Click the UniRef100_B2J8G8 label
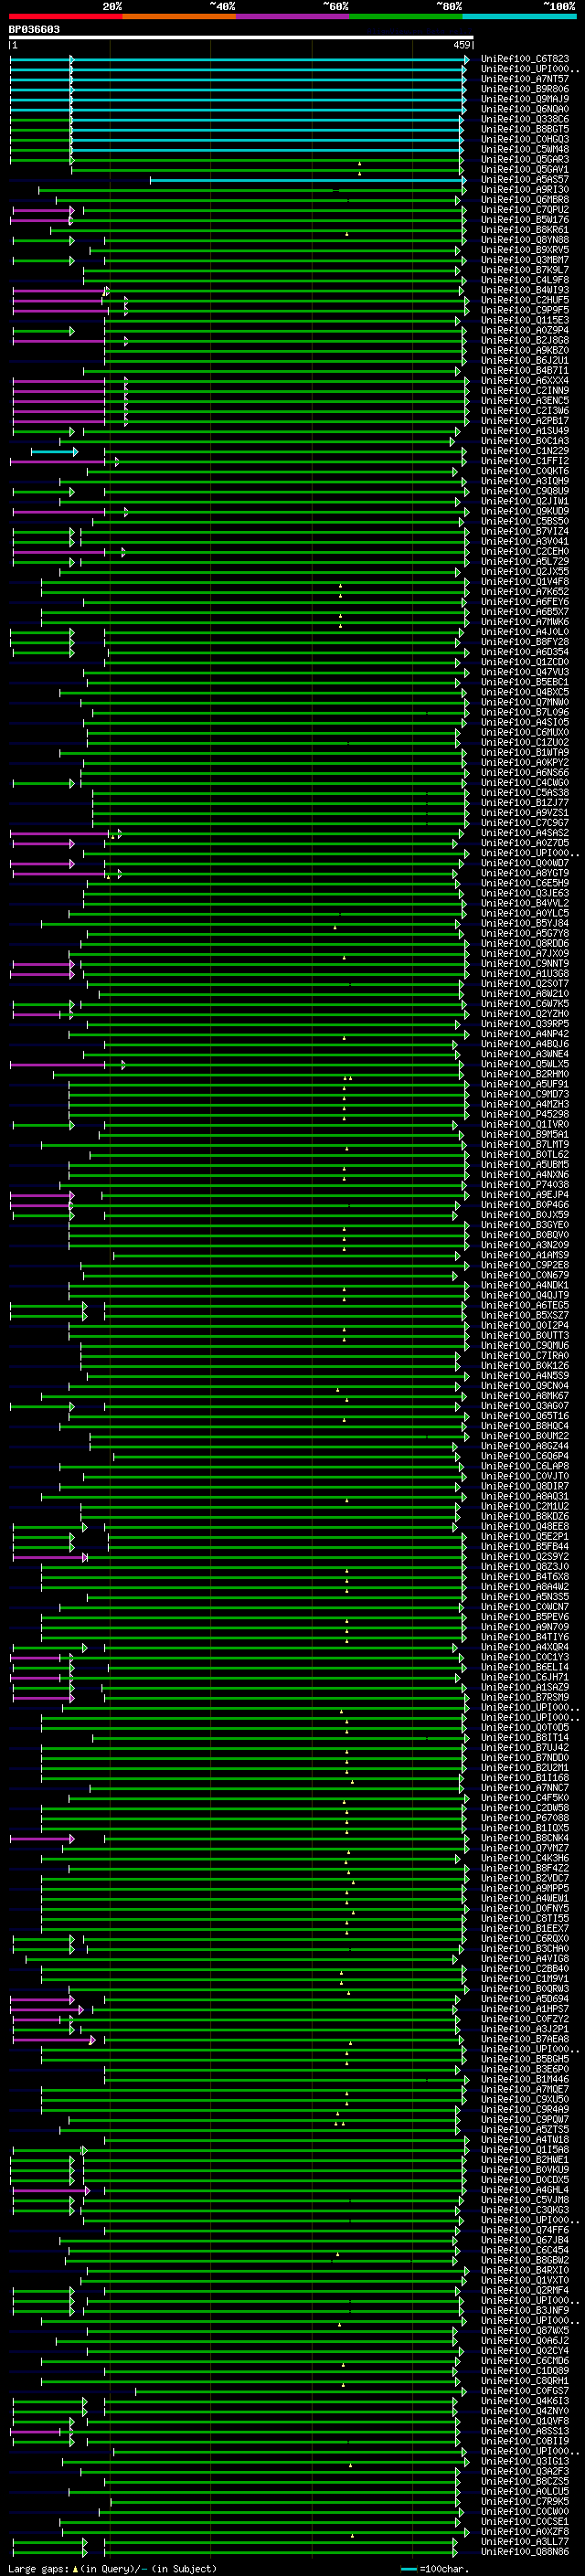 (525, 341)
